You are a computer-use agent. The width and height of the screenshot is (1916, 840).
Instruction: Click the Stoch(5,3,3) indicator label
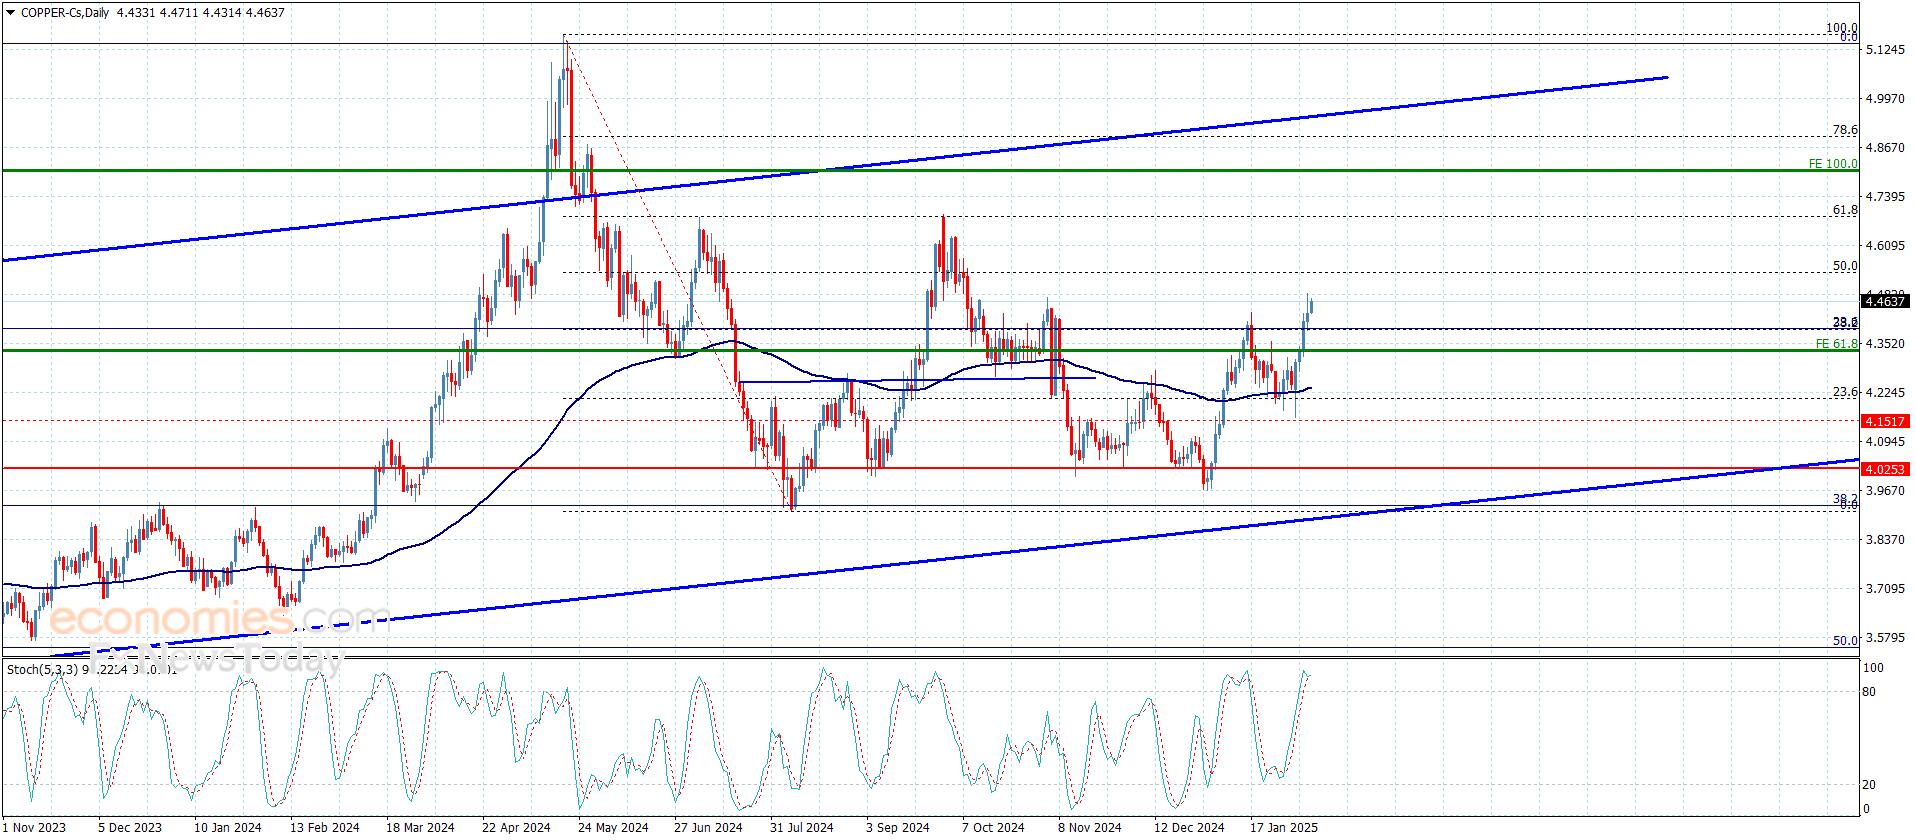point(42,669)
